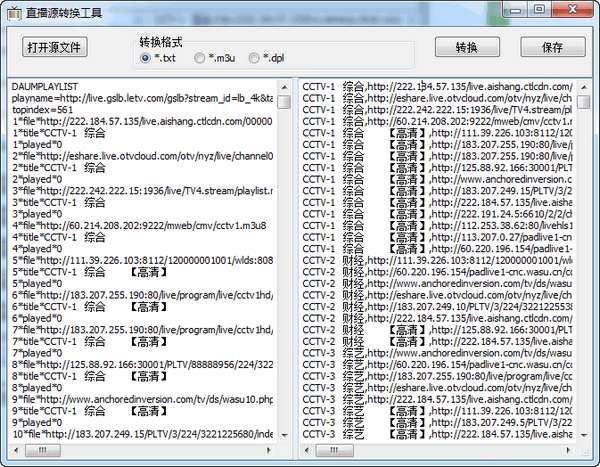Choose the *.m3u format option
Image resolution: width=600 pixels, height=467 pixels.
click(200, 58)
